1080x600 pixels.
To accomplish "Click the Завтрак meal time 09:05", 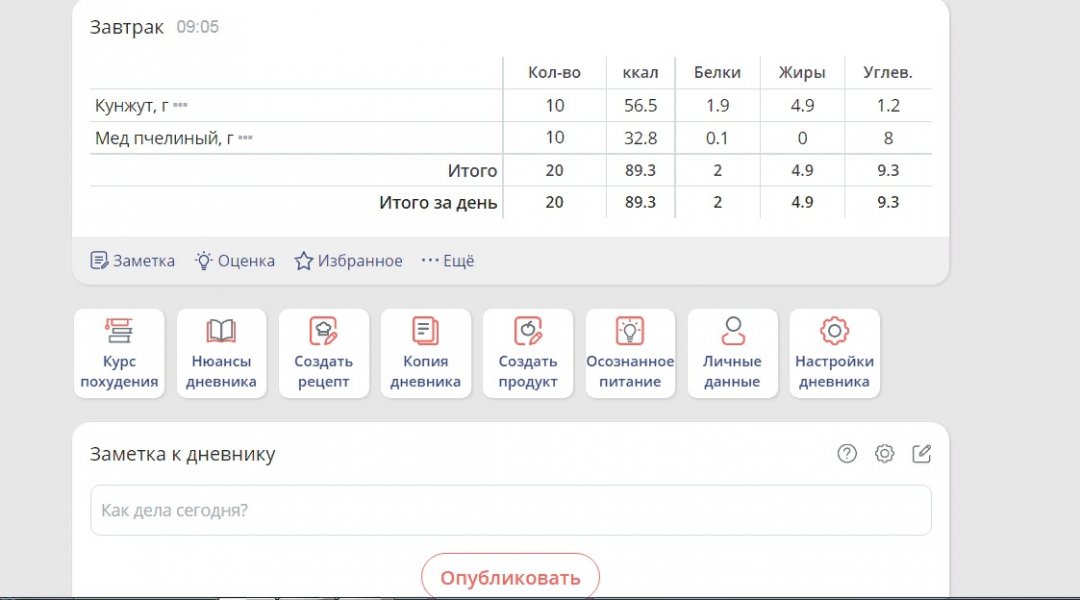I will (198, 27).
